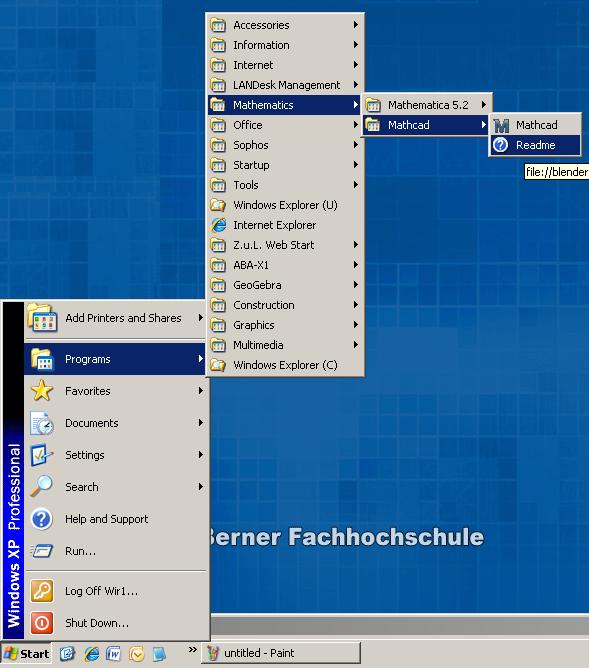Open the Office program group
Screen dimensions: 589x668
pyautogui.click(x=285, y=125)
